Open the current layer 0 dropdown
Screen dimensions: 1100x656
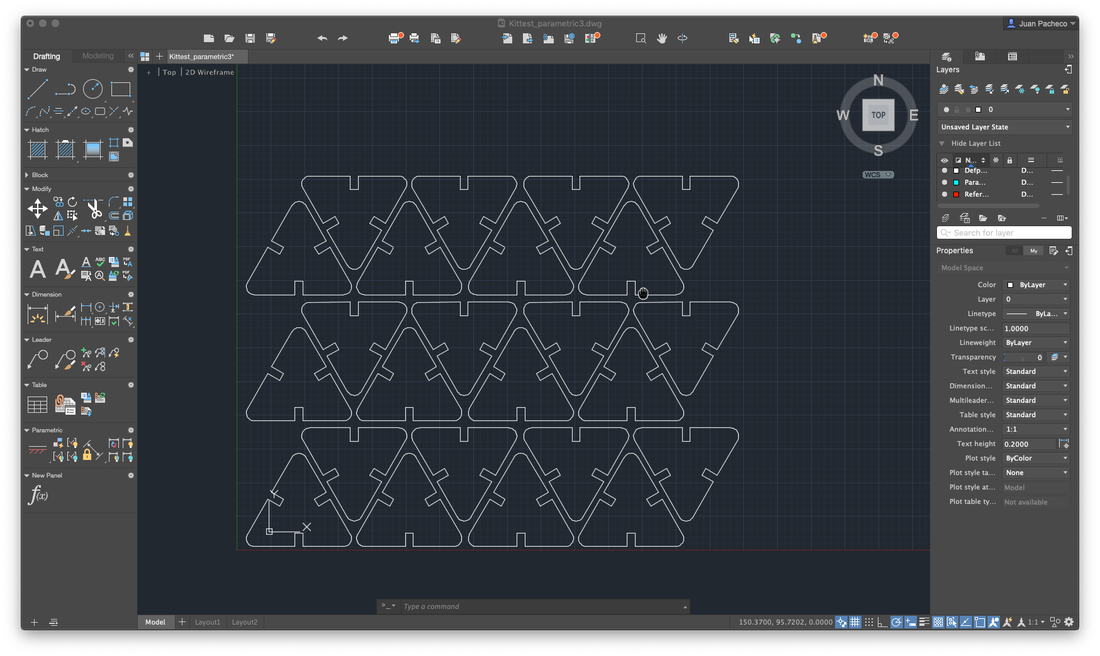(x=1005, y=109)
